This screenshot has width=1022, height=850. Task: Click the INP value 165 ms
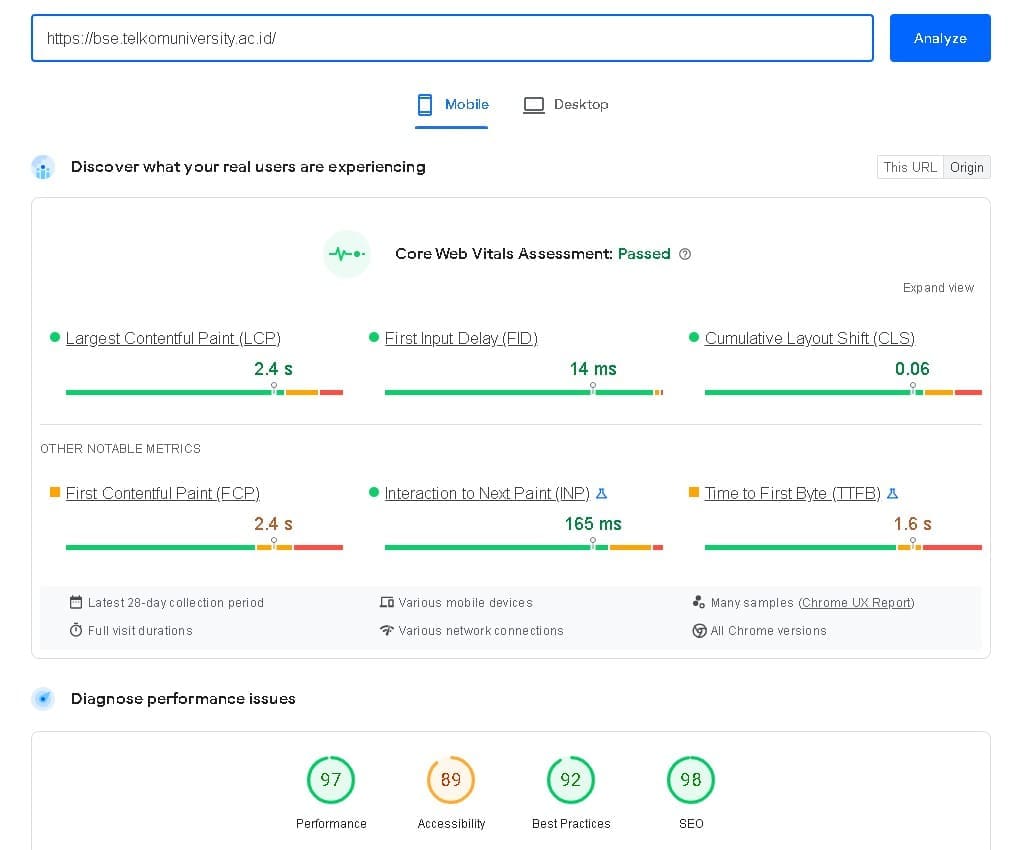coord(592,524)
